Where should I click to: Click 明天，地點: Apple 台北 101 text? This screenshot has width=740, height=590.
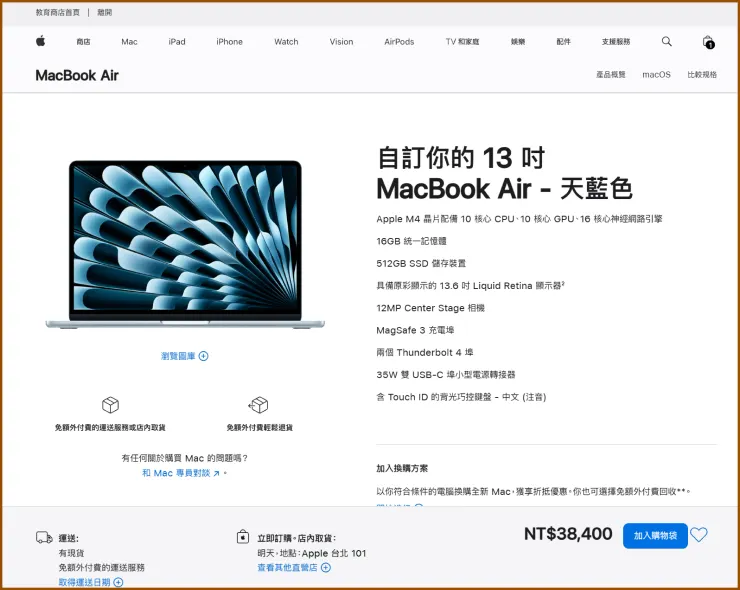click(311, 553)
